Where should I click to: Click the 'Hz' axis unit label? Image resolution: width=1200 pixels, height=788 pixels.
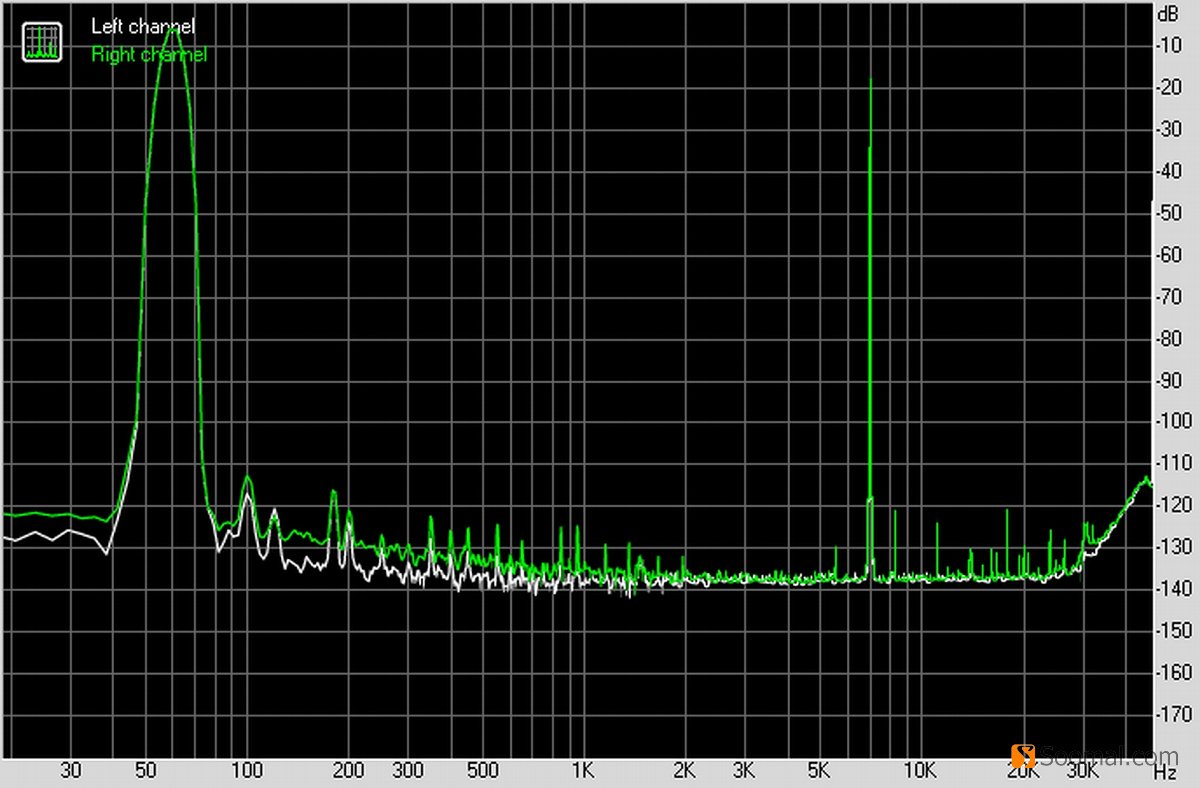(x=1165, y=772)
